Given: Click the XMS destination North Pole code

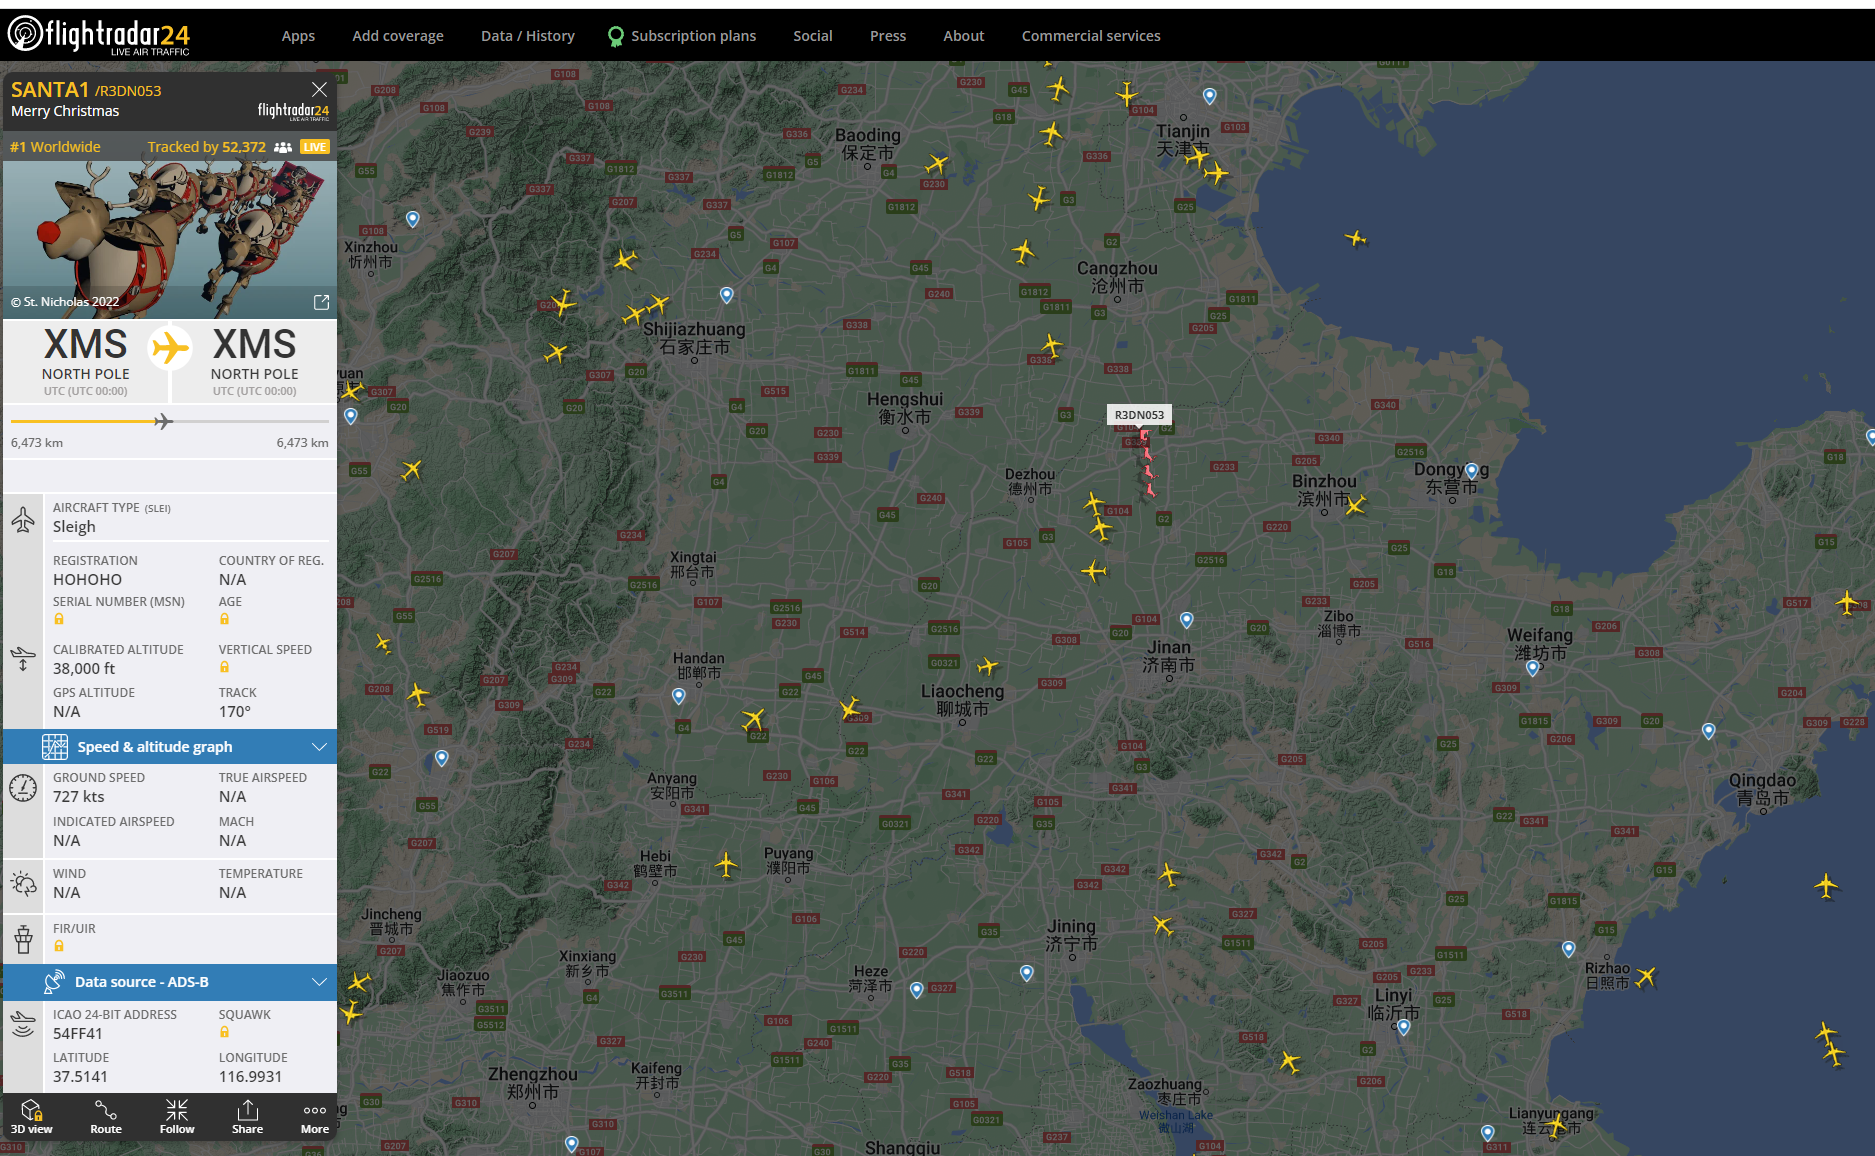Looking at the screenshot, I should pyautogui.click(x=254, y=344).
